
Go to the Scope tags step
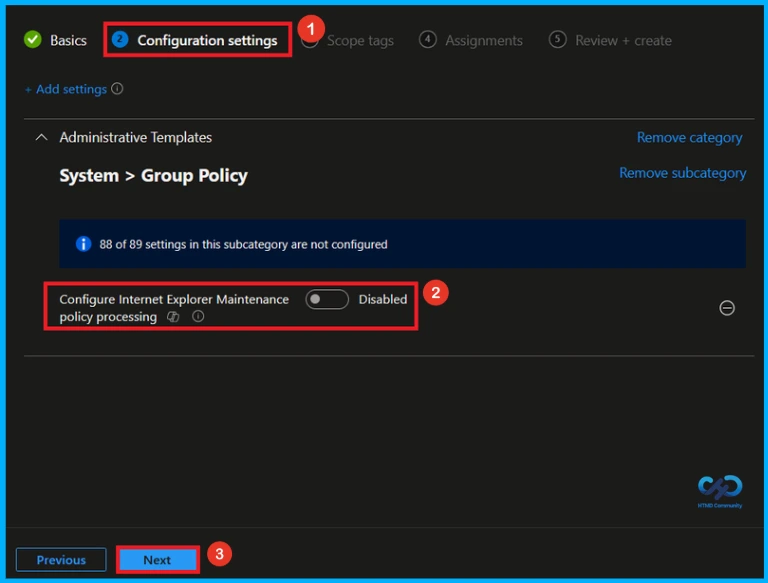point(360,40)
